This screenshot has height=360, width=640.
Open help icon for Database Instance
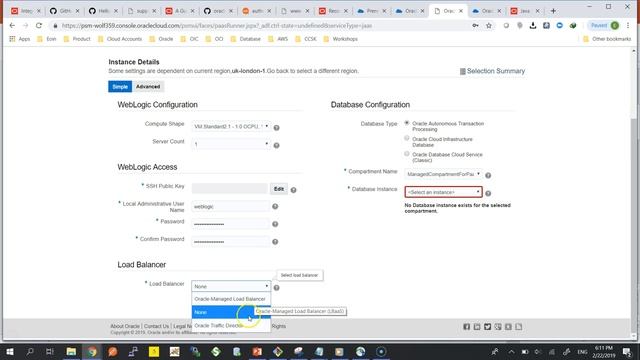tap(488, 193)
